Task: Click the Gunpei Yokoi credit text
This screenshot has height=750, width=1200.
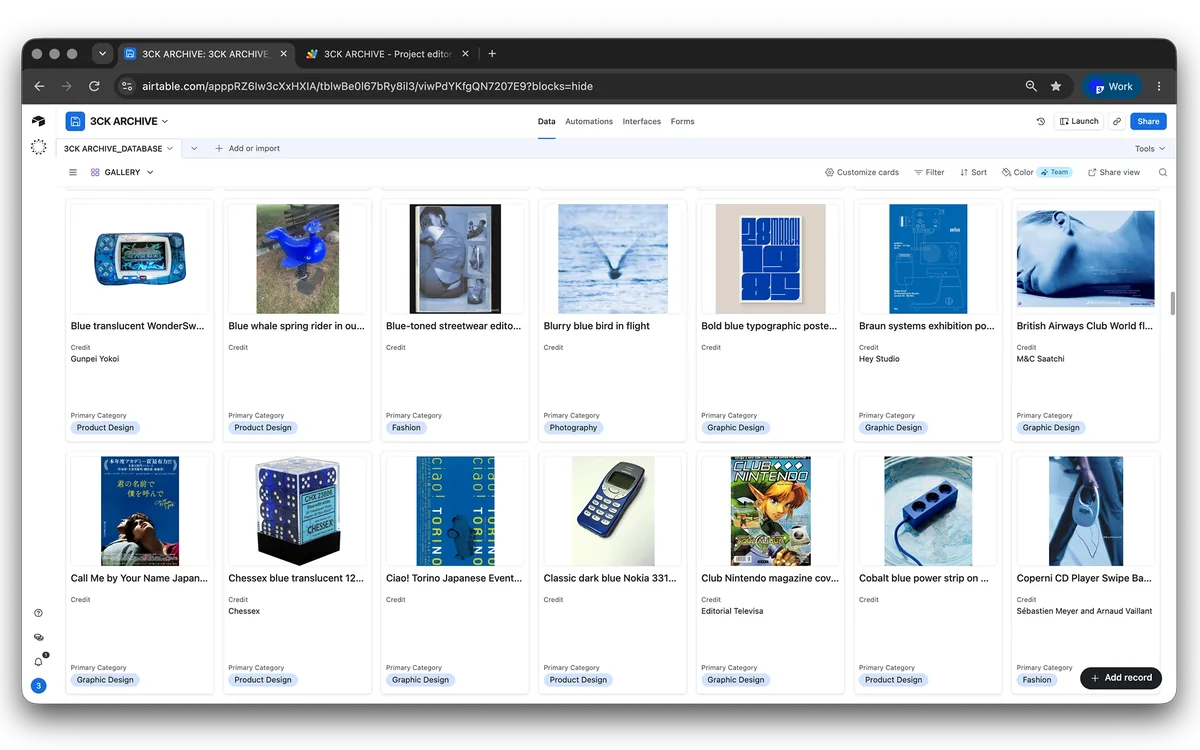Action: click(95, 359)
